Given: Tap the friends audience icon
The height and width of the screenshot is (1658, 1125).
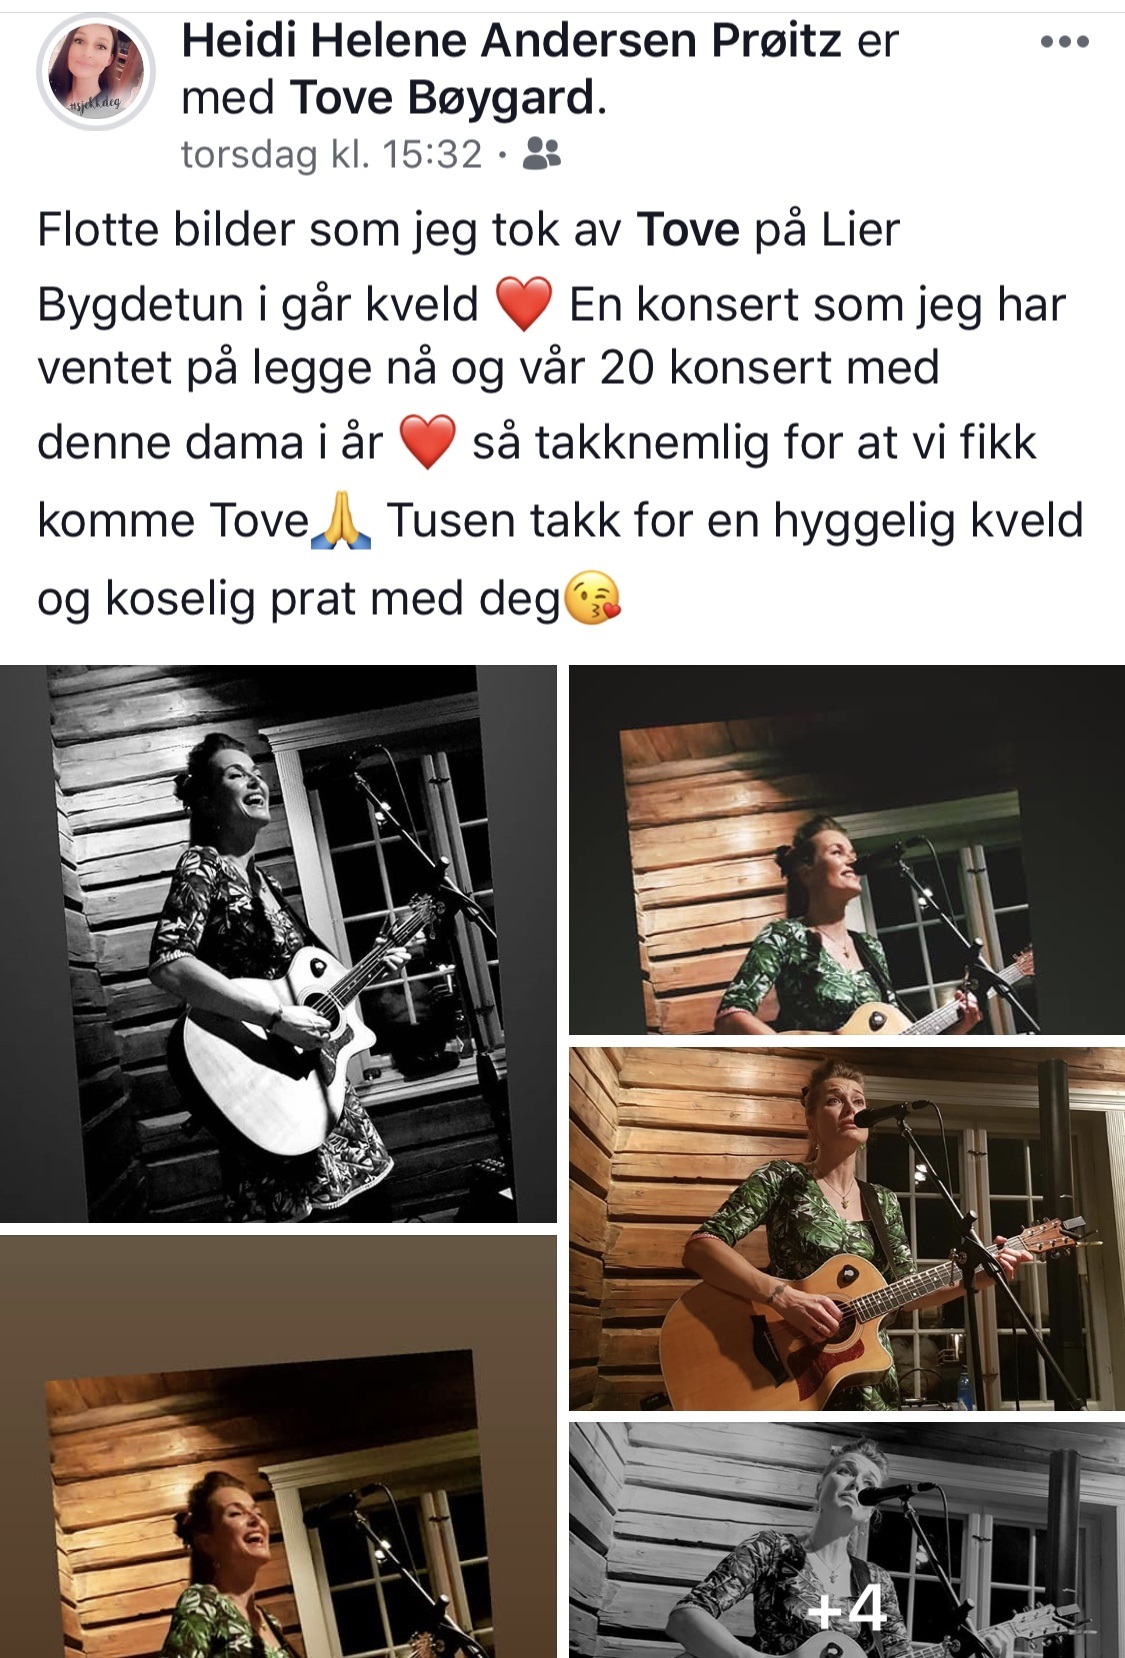Looking at the screenshot, I should pos(543,153).
